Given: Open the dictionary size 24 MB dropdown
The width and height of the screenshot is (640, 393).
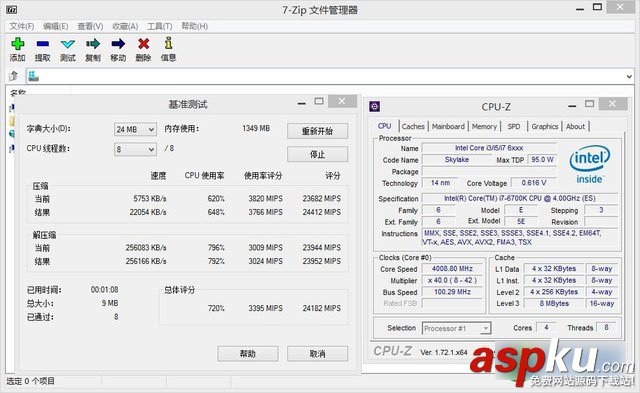Looking at the screenshot, I should point(135,129).
